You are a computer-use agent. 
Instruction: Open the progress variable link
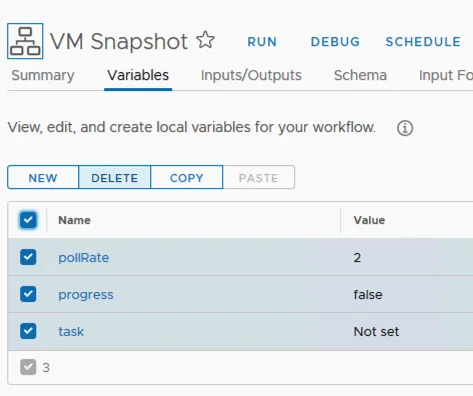[x=86, y=295]
